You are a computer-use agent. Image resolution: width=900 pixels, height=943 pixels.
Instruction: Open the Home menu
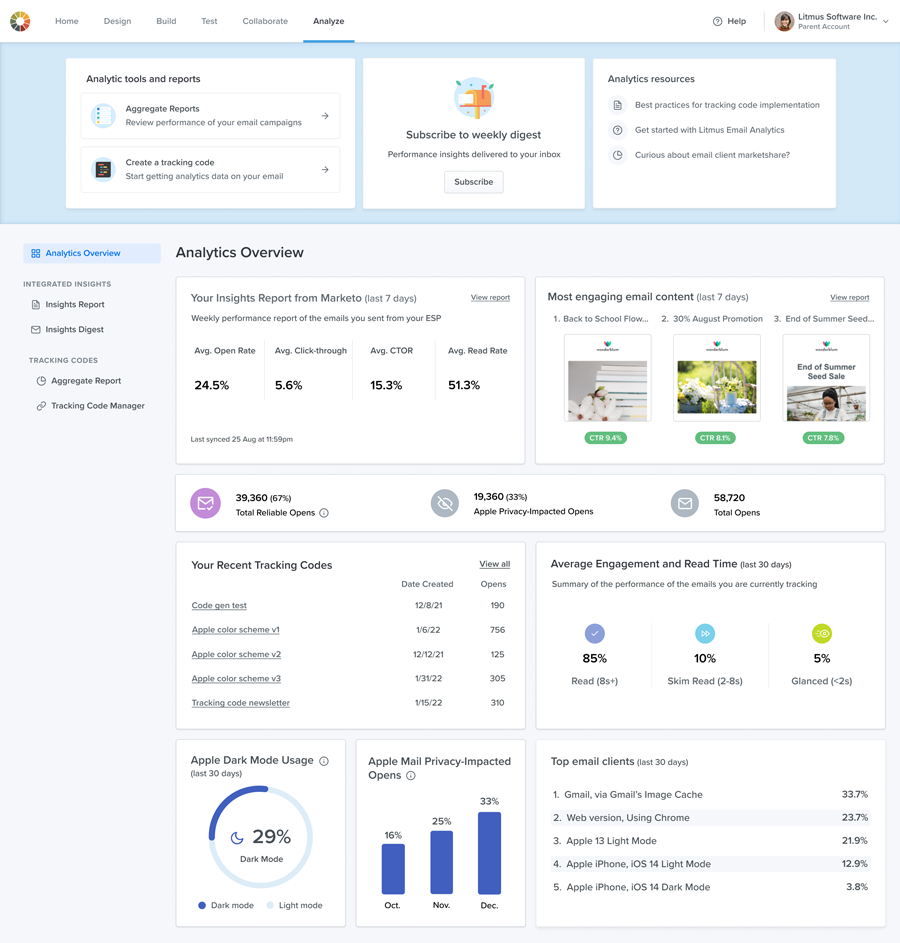[67, 21]
